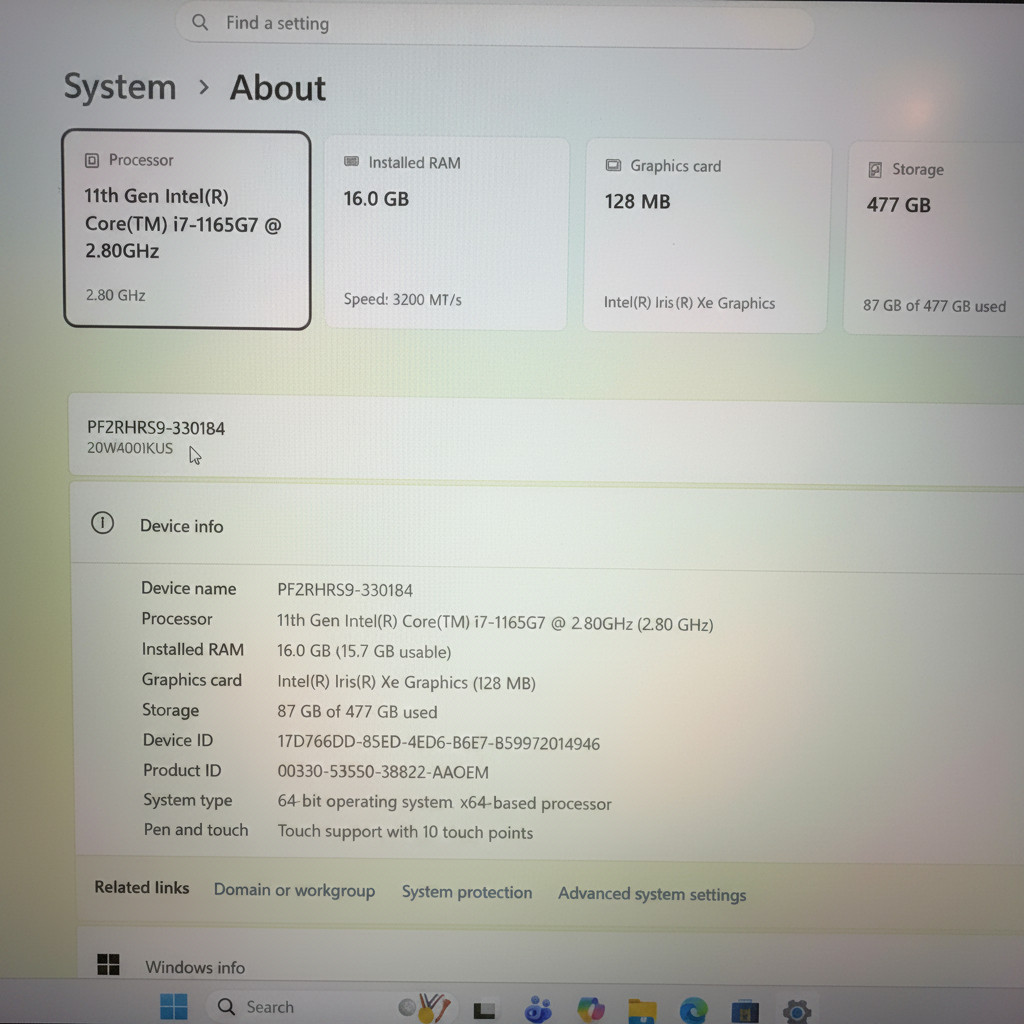Focus the Find a setting search box
This screenshot has width=1024, height=1024.
[x=494, y=26]
